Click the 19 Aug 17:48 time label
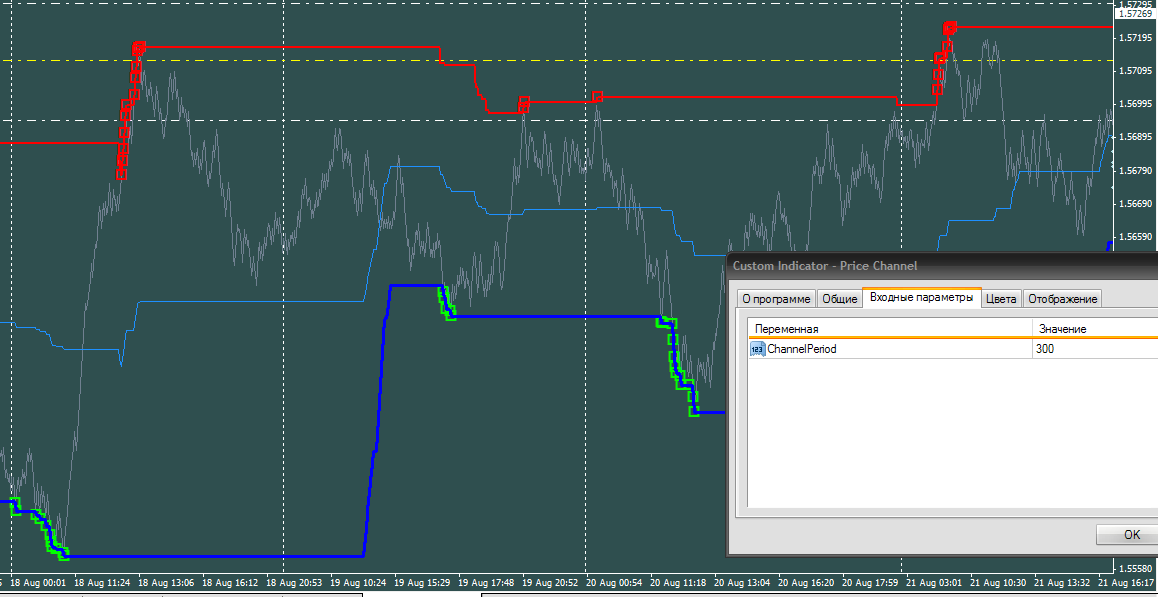 (x=486, y=582)
